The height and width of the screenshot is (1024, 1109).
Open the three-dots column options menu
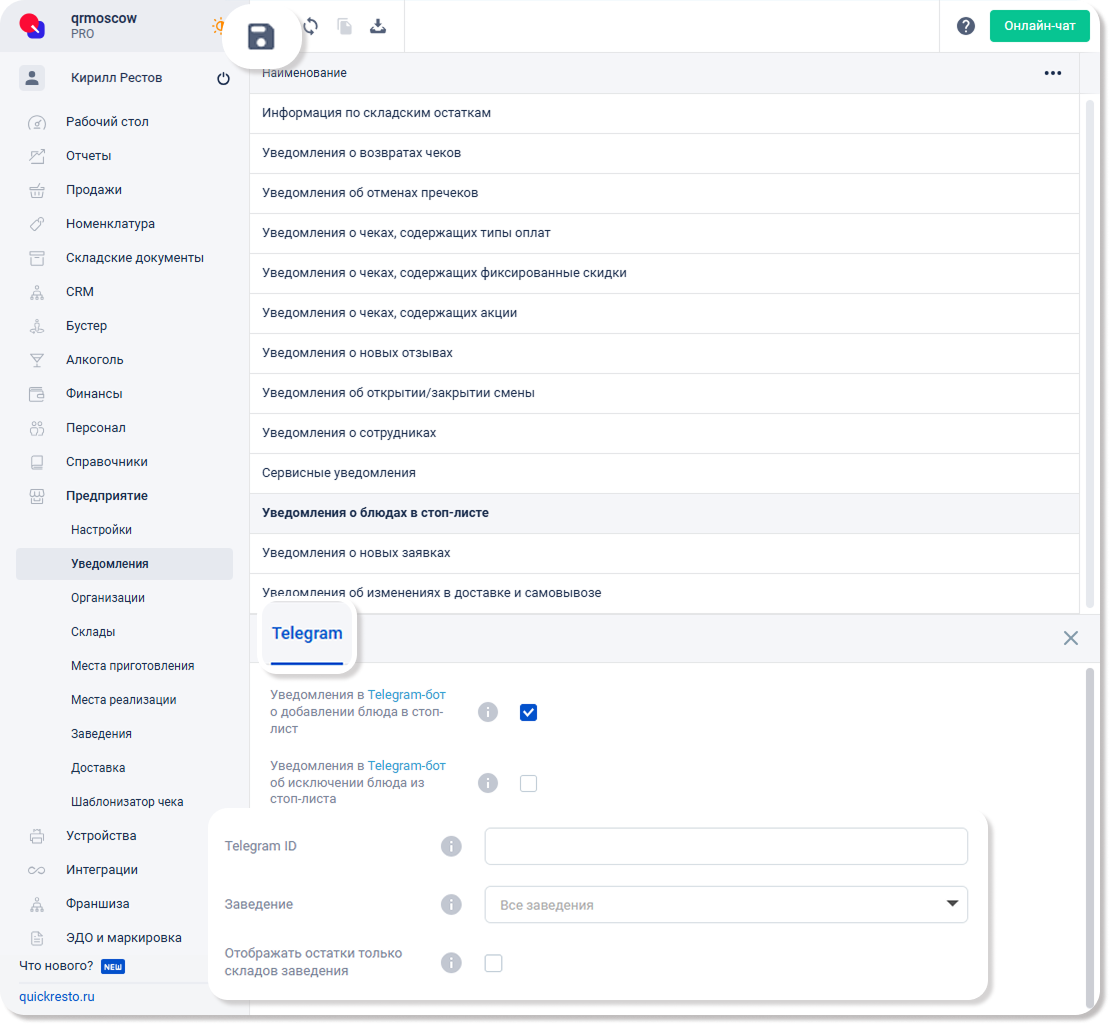1052,73
